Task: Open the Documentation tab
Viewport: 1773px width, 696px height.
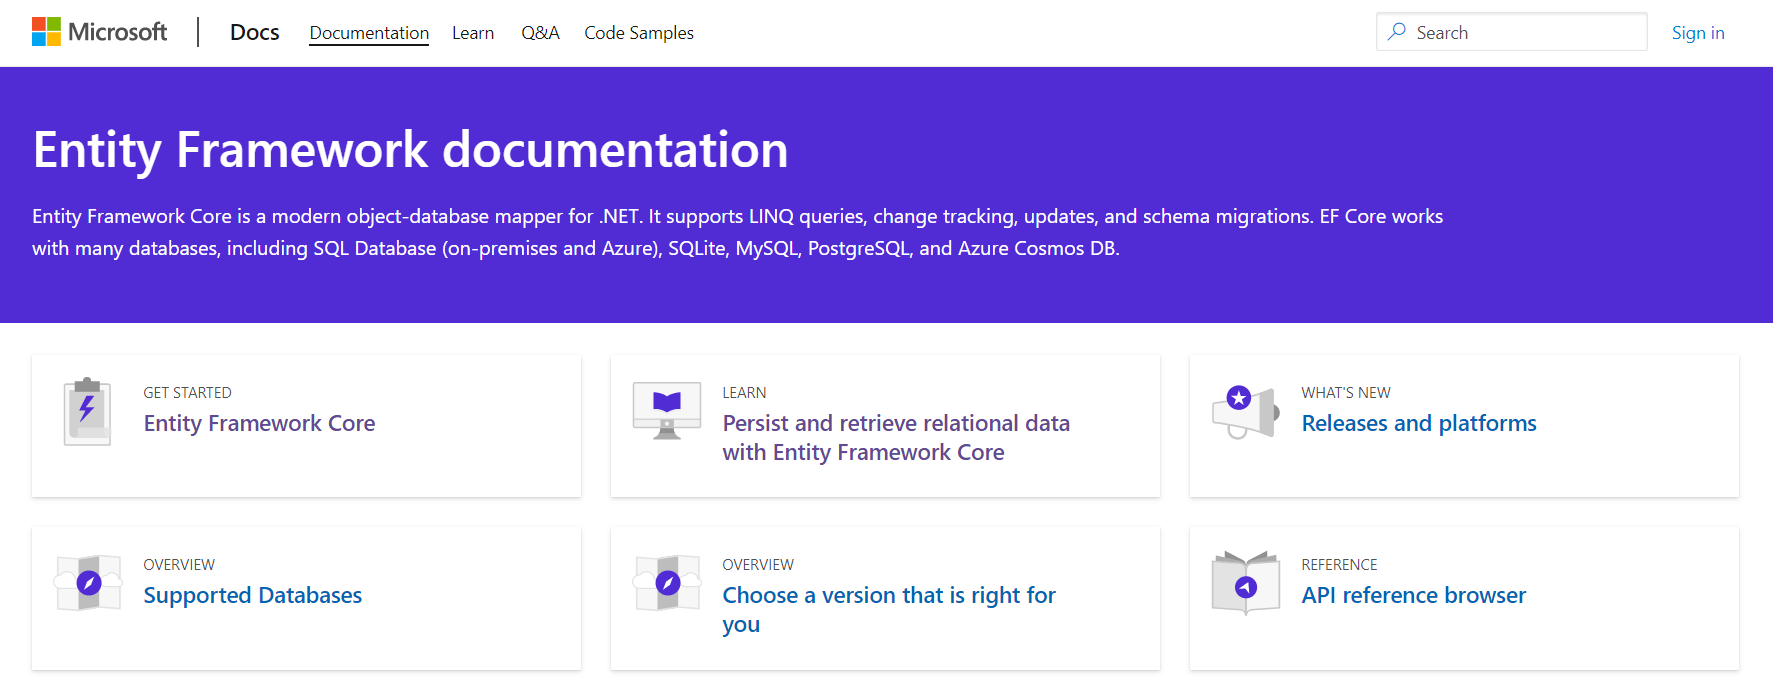Action: [369, 33]
